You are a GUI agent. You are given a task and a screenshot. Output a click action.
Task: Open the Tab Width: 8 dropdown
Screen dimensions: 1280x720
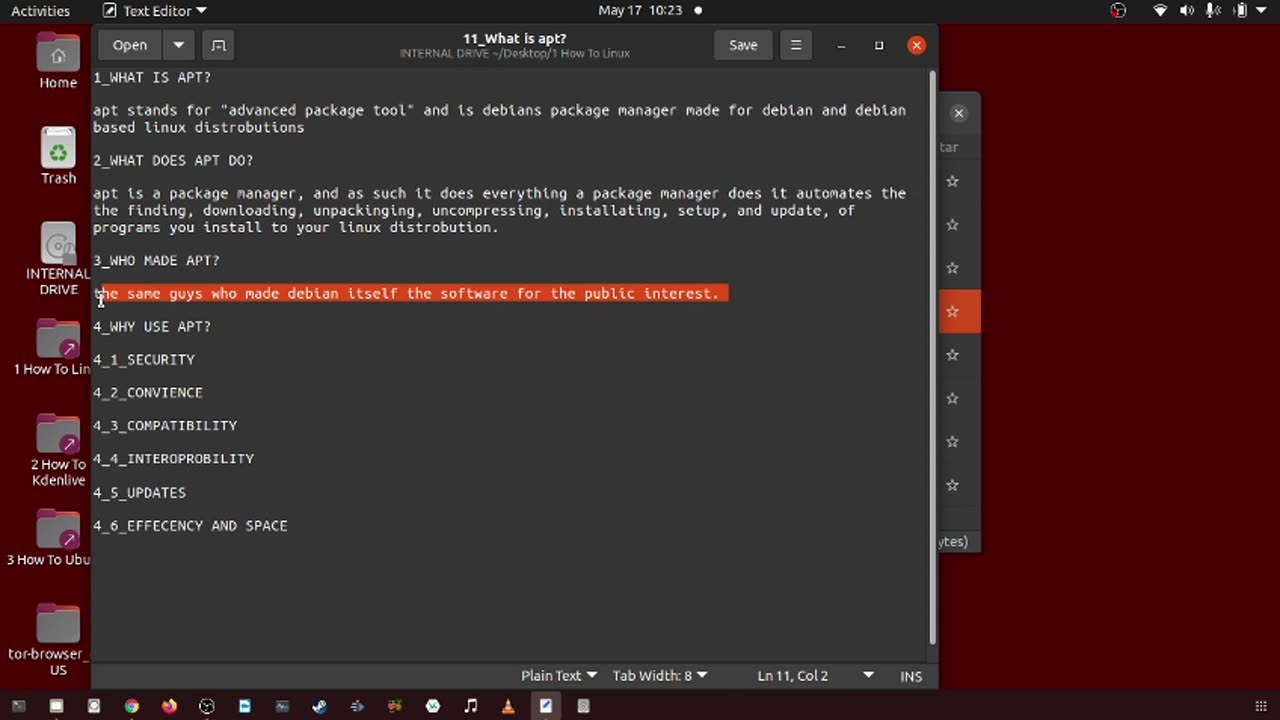[660, 676]
